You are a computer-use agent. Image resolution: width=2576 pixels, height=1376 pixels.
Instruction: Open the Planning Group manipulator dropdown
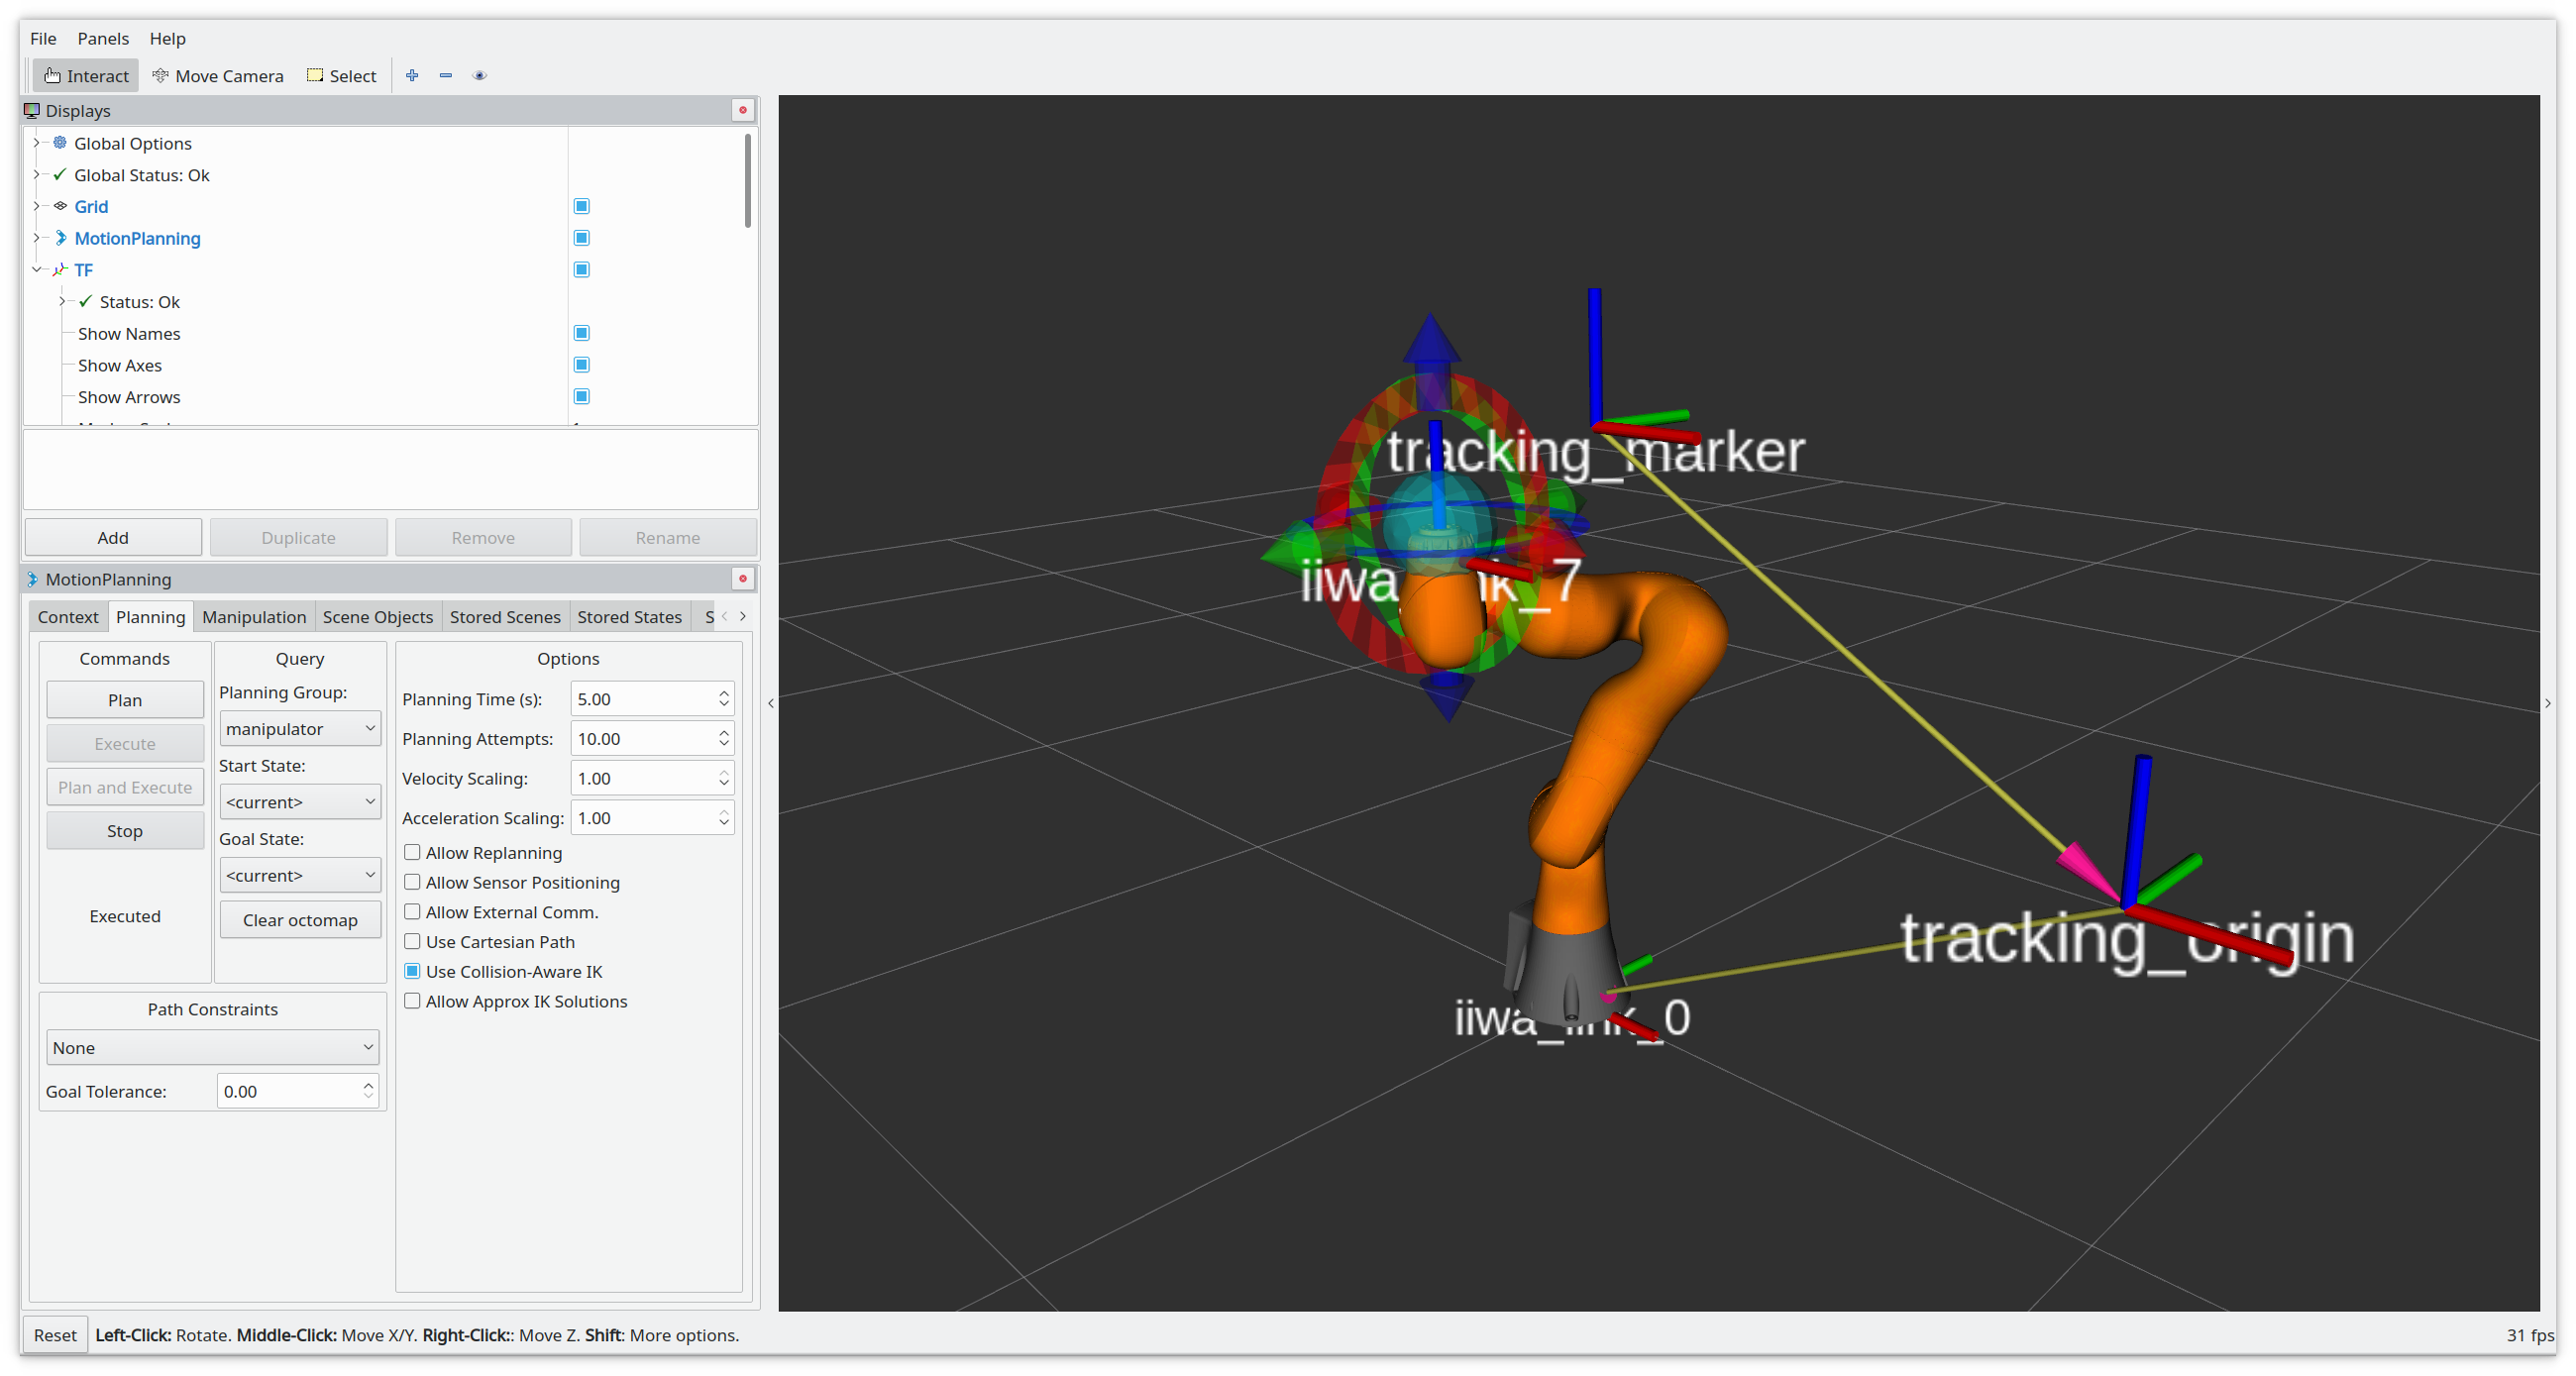click(x=299, y=729)
